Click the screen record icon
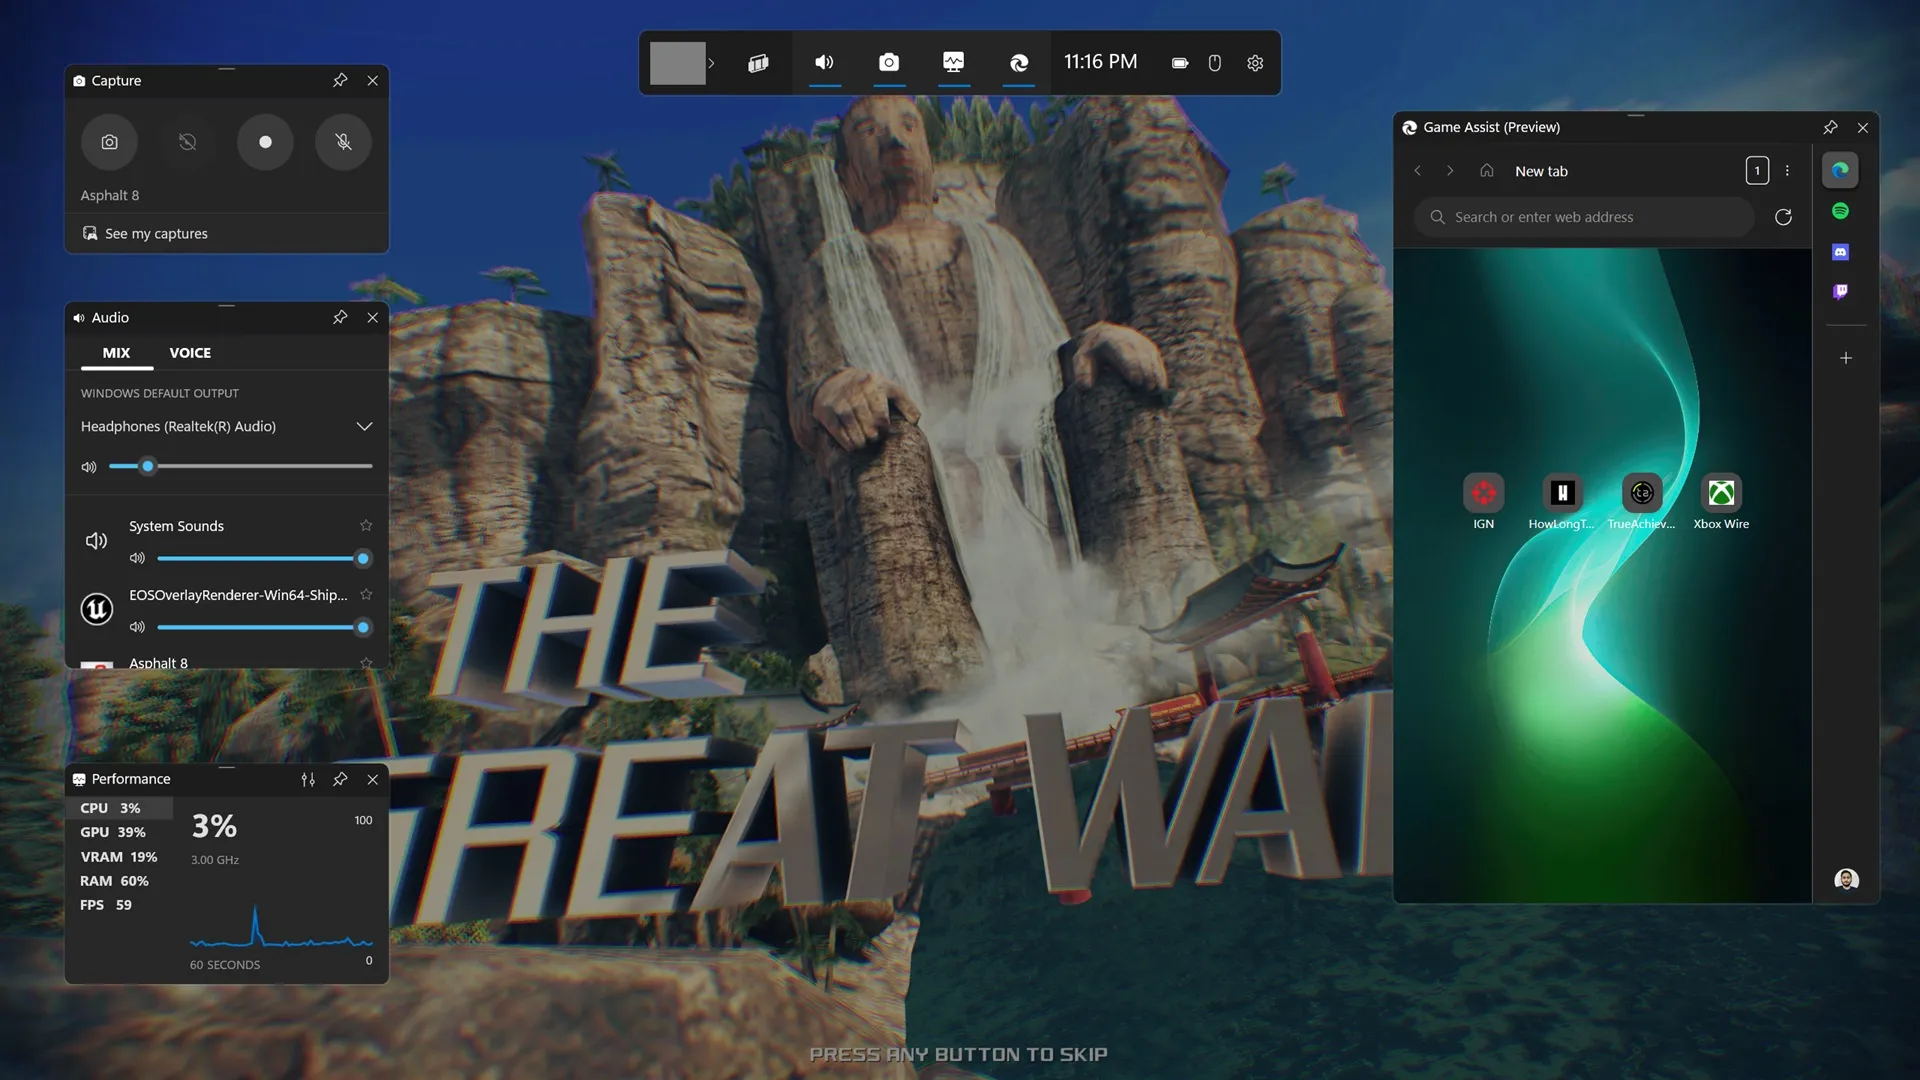 click(x=264, y=141)
